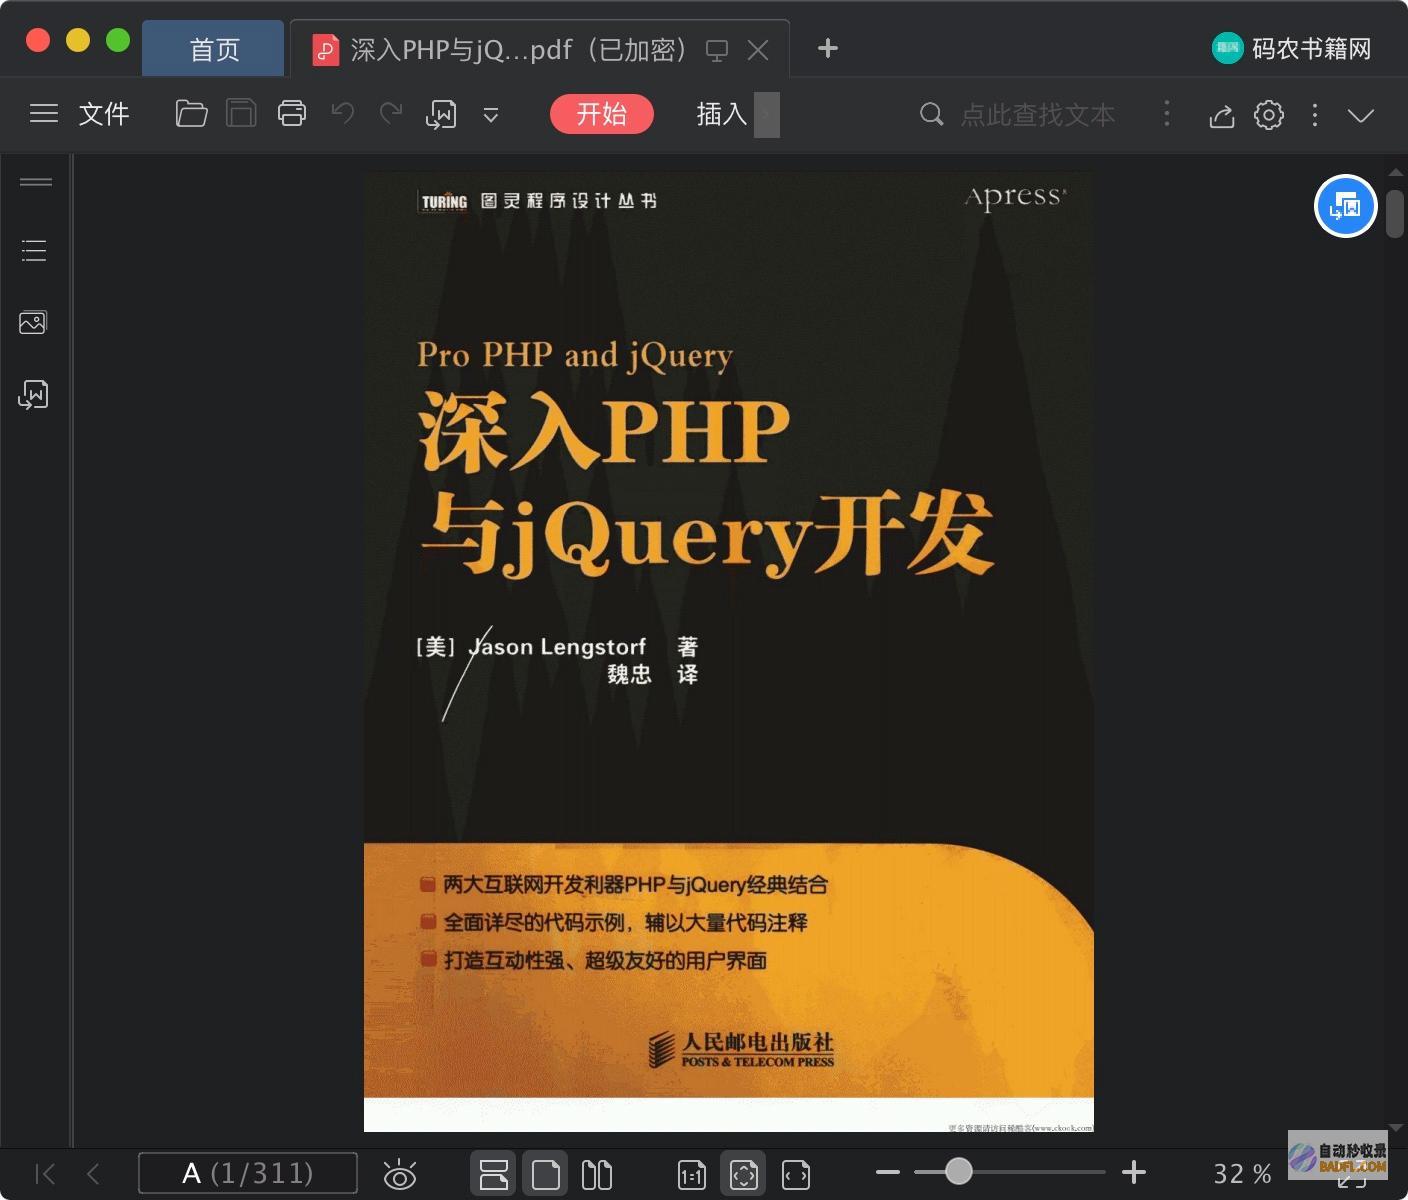Close the 深入PHP与jQ...pdf tab
Viewport: 1408px width, 1200px height.
(x=758, y=50)
